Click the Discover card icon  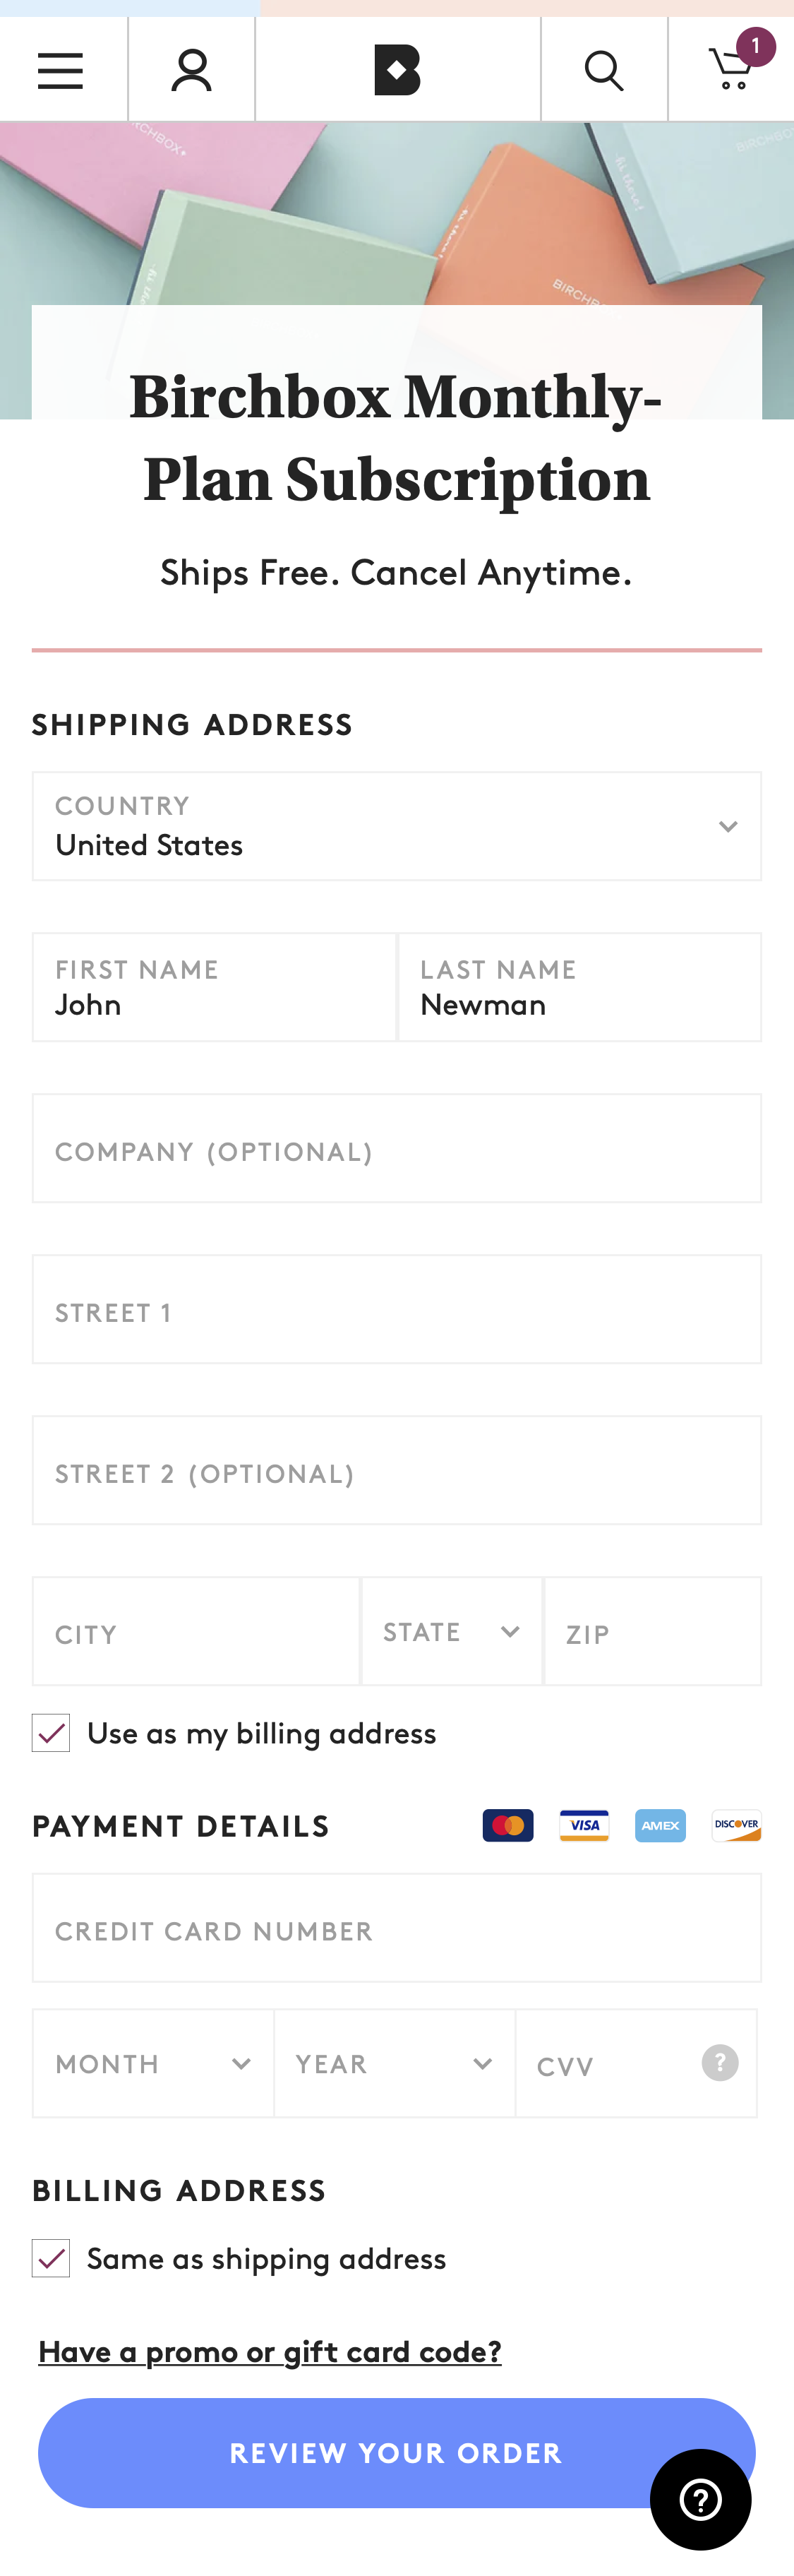coord(736,1825)
